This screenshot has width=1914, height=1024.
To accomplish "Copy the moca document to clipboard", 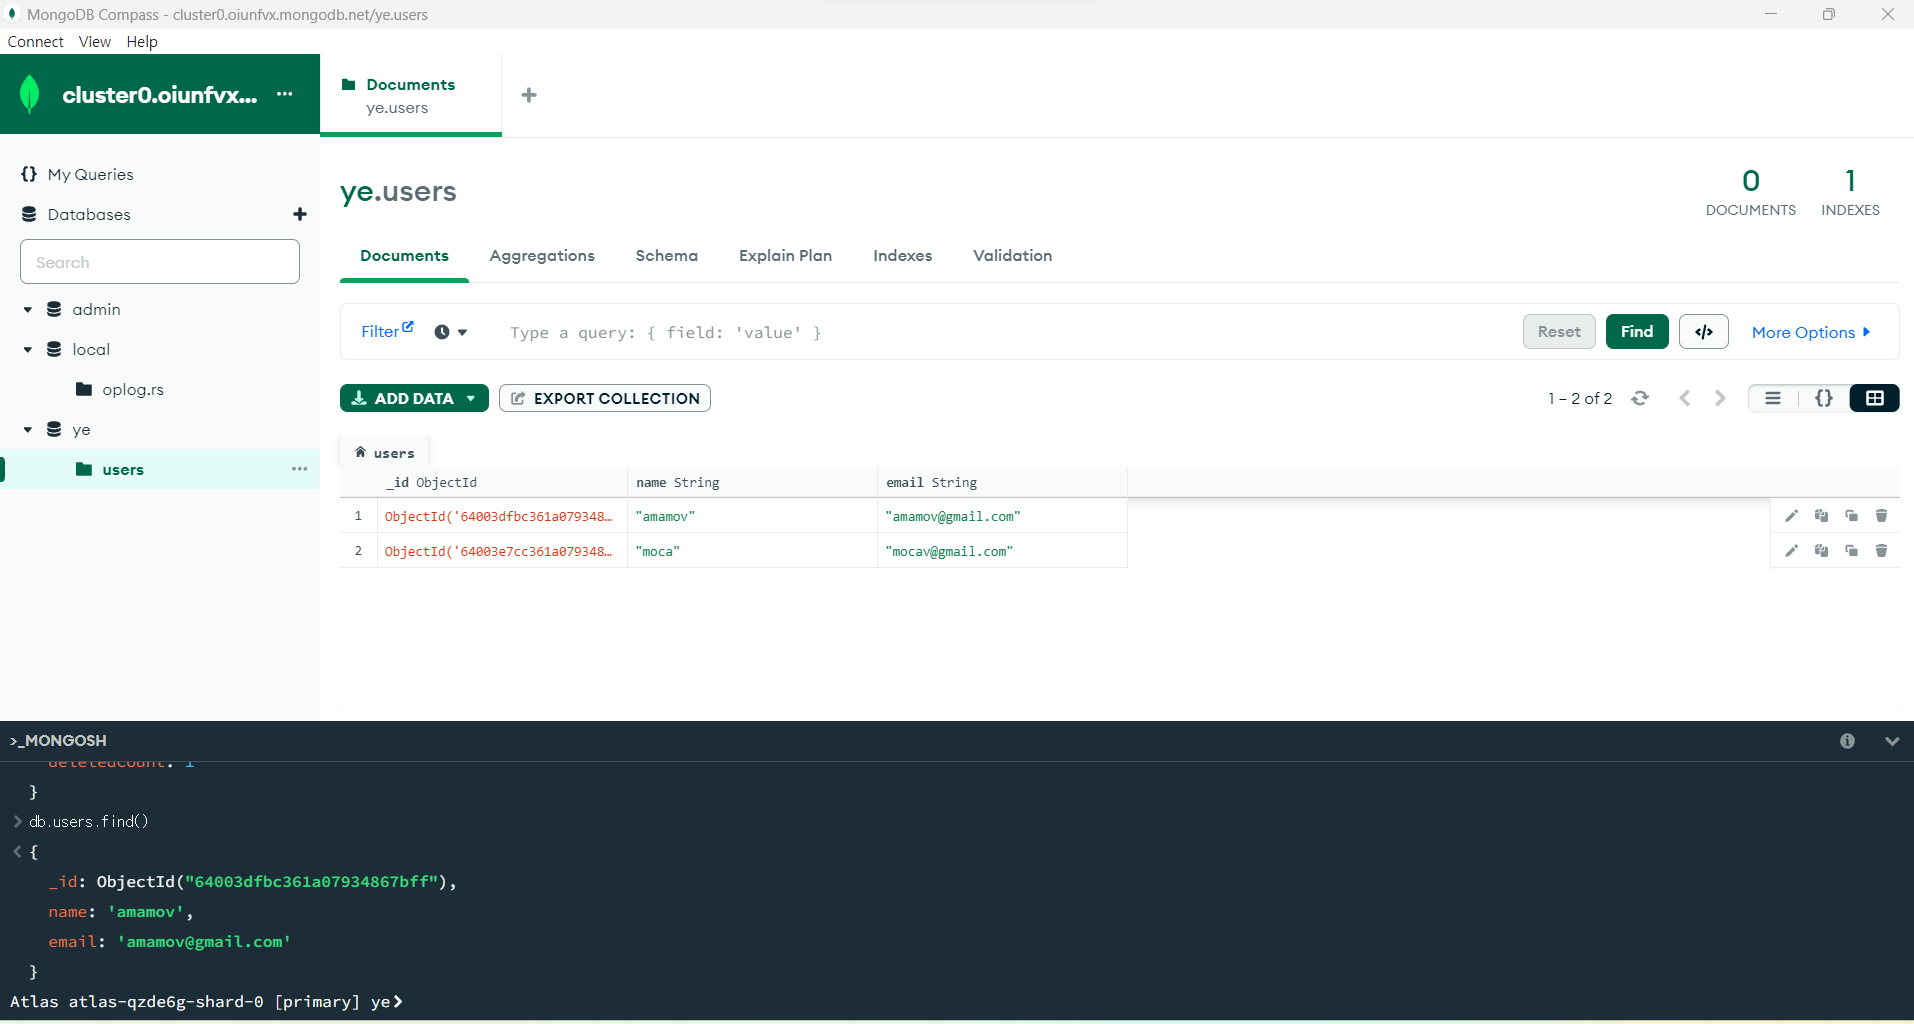I will click(1821, 551).
